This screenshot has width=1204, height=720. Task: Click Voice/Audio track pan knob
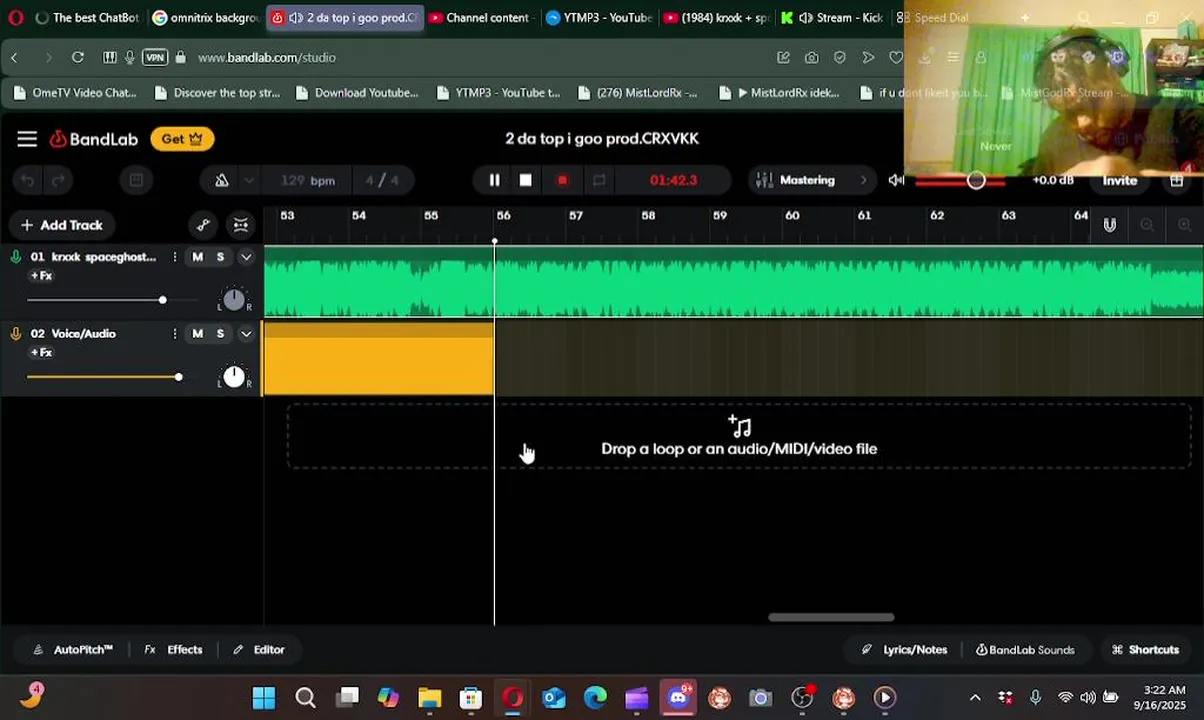click(x=234, y=376)
